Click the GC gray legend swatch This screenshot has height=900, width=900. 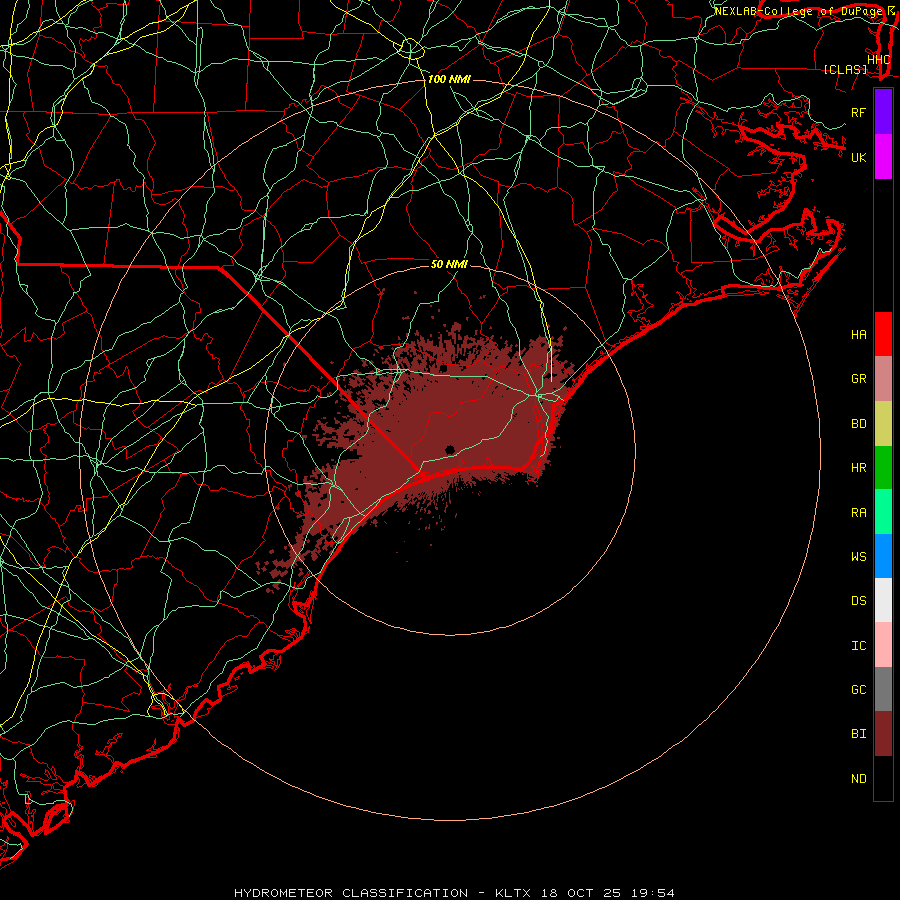(883, 689)
